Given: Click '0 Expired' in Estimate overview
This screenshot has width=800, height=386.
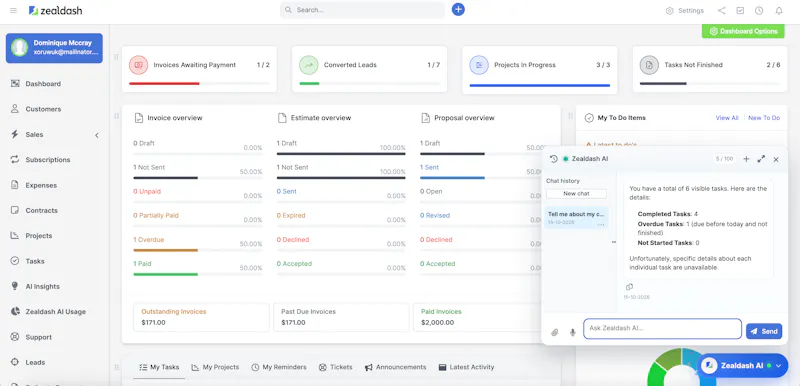Looking at the screenshot, I should coord(291,216).
